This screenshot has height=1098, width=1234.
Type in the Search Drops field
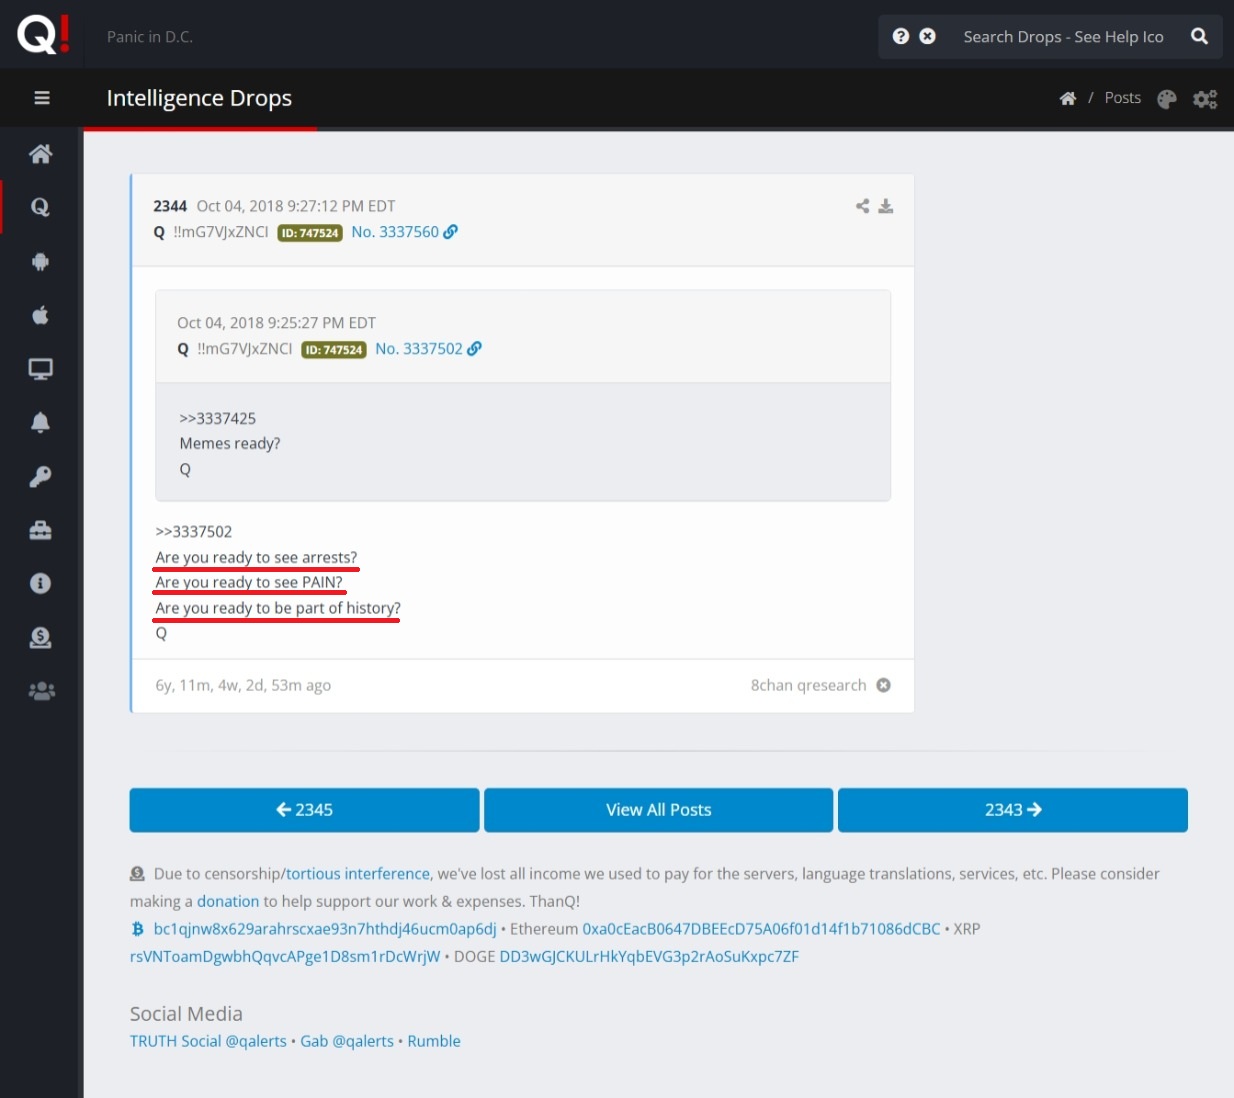(1063, 37)
